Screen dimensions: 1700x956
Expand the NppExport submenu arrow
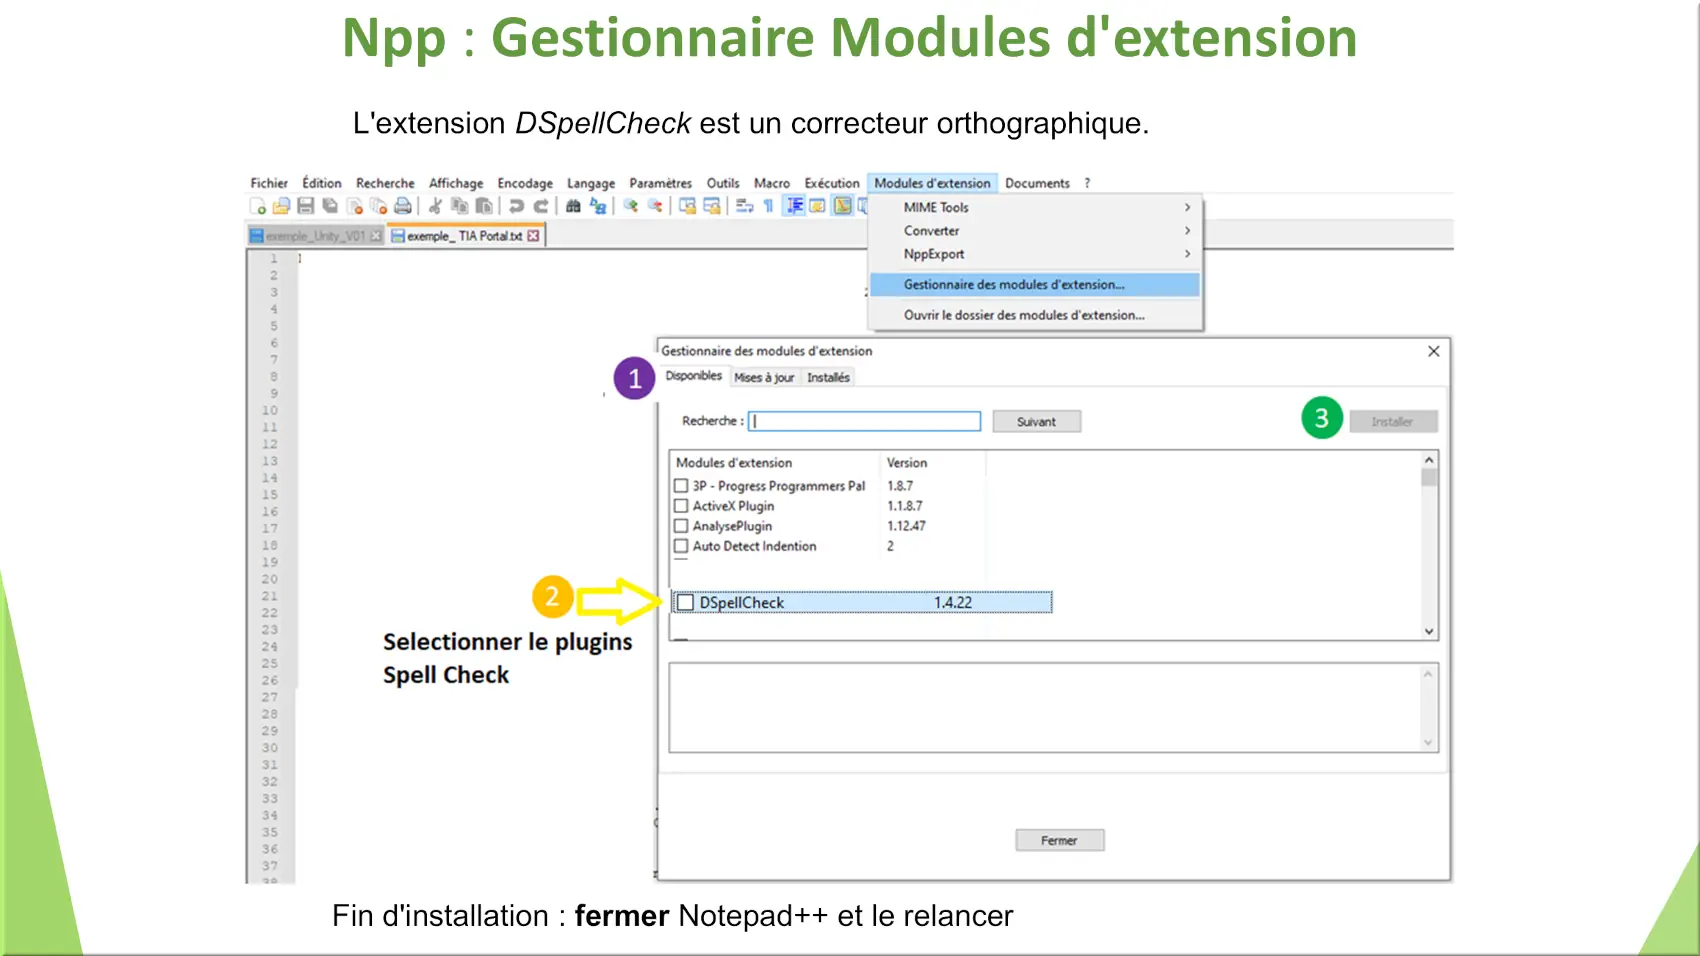point(1187,254)
